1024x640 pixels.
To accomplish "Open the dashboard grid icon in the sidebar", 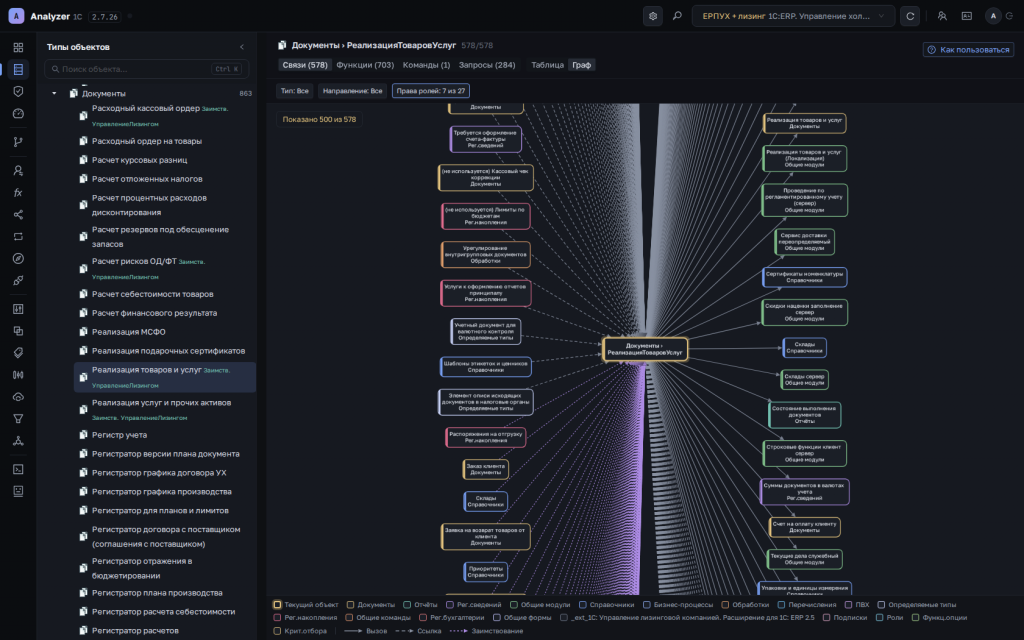I will point(18,48).
